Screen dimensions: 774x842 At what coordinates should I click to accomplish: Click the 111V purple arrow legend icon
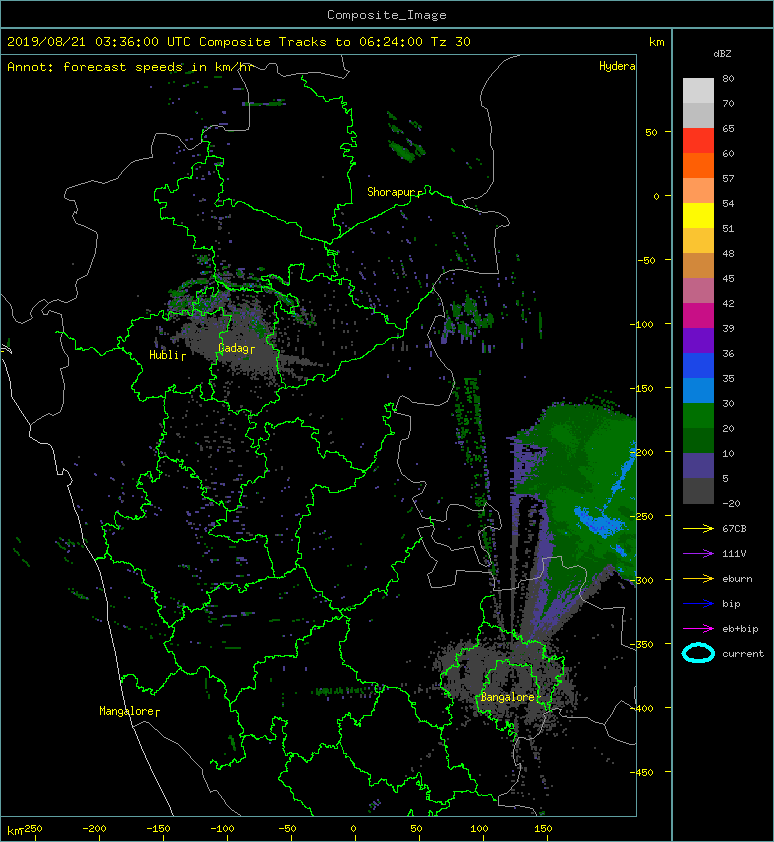point(698,554)
